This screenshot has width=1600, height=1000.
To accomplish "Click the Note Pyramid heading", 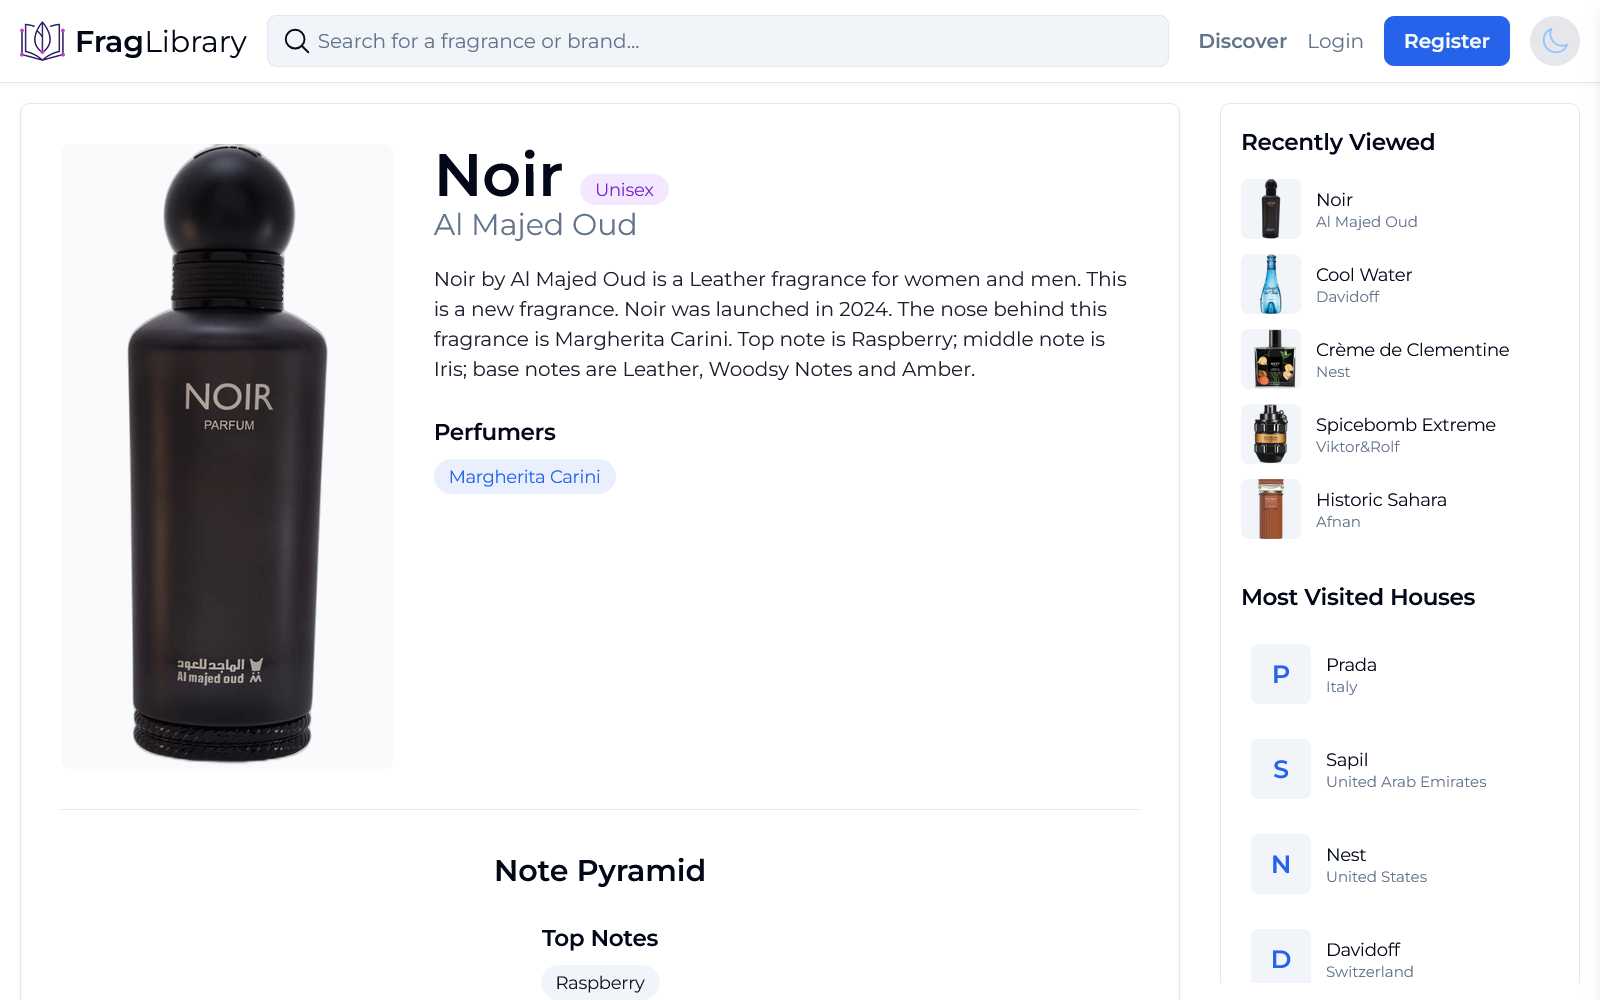I will 600,871.
